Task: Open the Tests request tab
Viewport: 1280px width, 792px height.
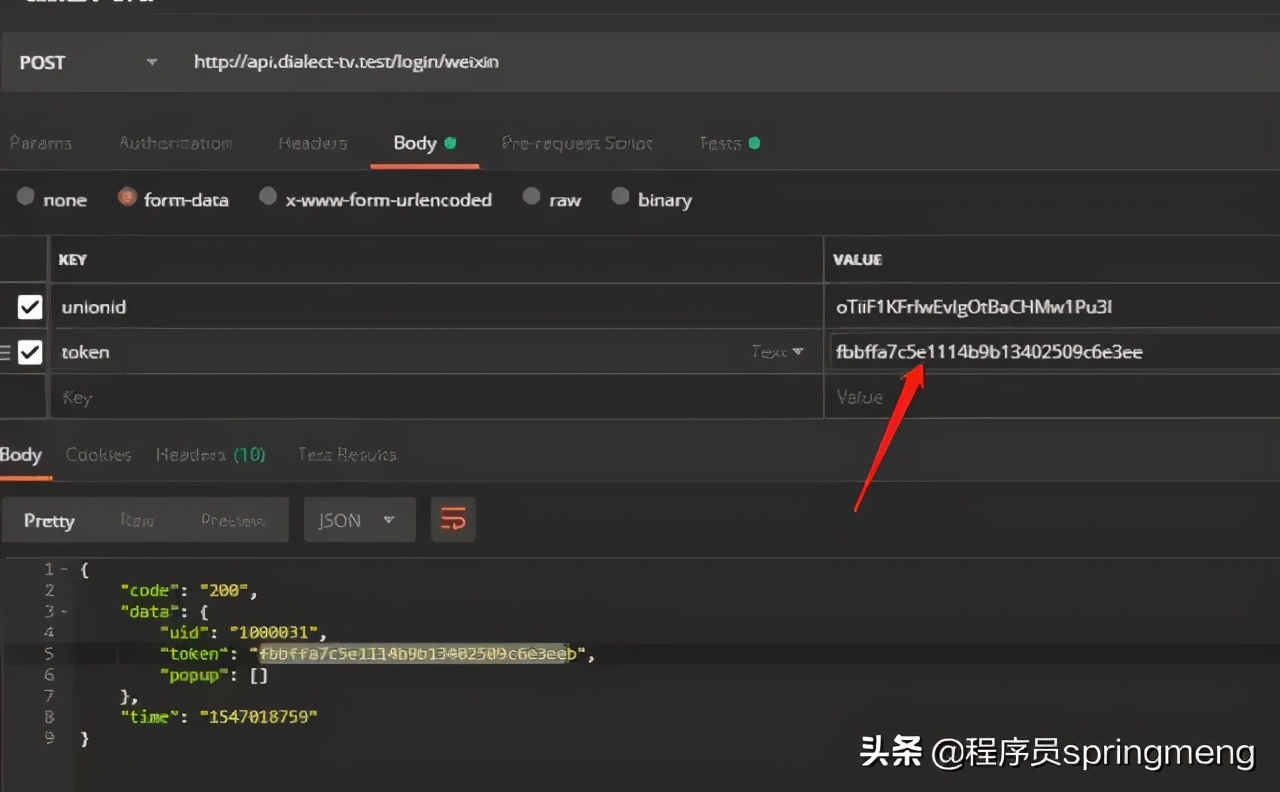Action: click(x=729, y=143)
